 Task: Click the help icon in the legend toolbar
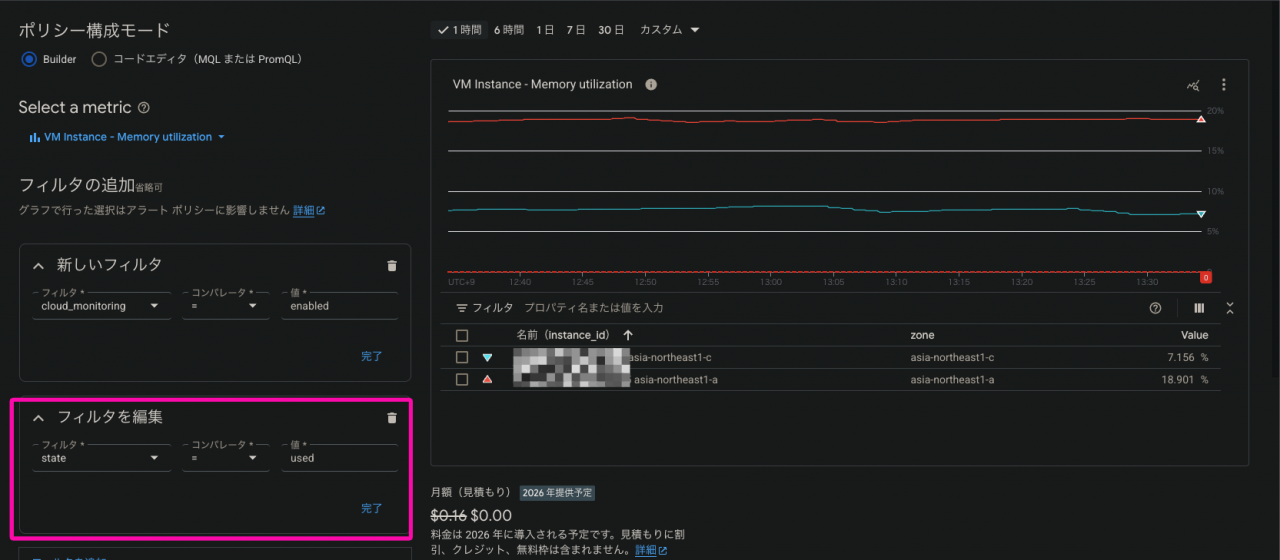click(1156, 308)
